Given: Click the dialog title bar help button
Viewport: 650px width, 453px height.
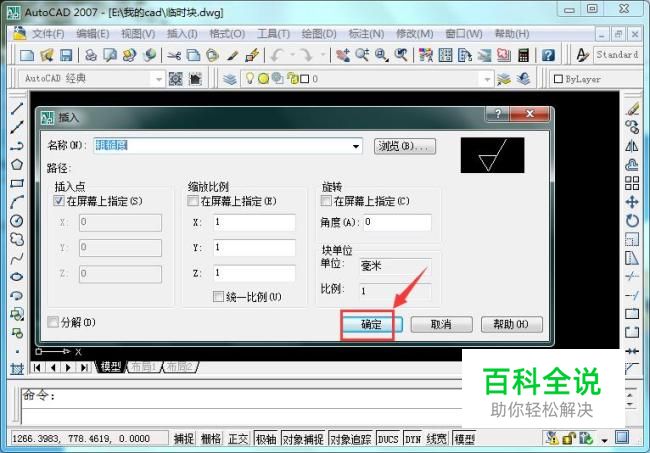Looking at the screenshot, I should click(498, 113).
